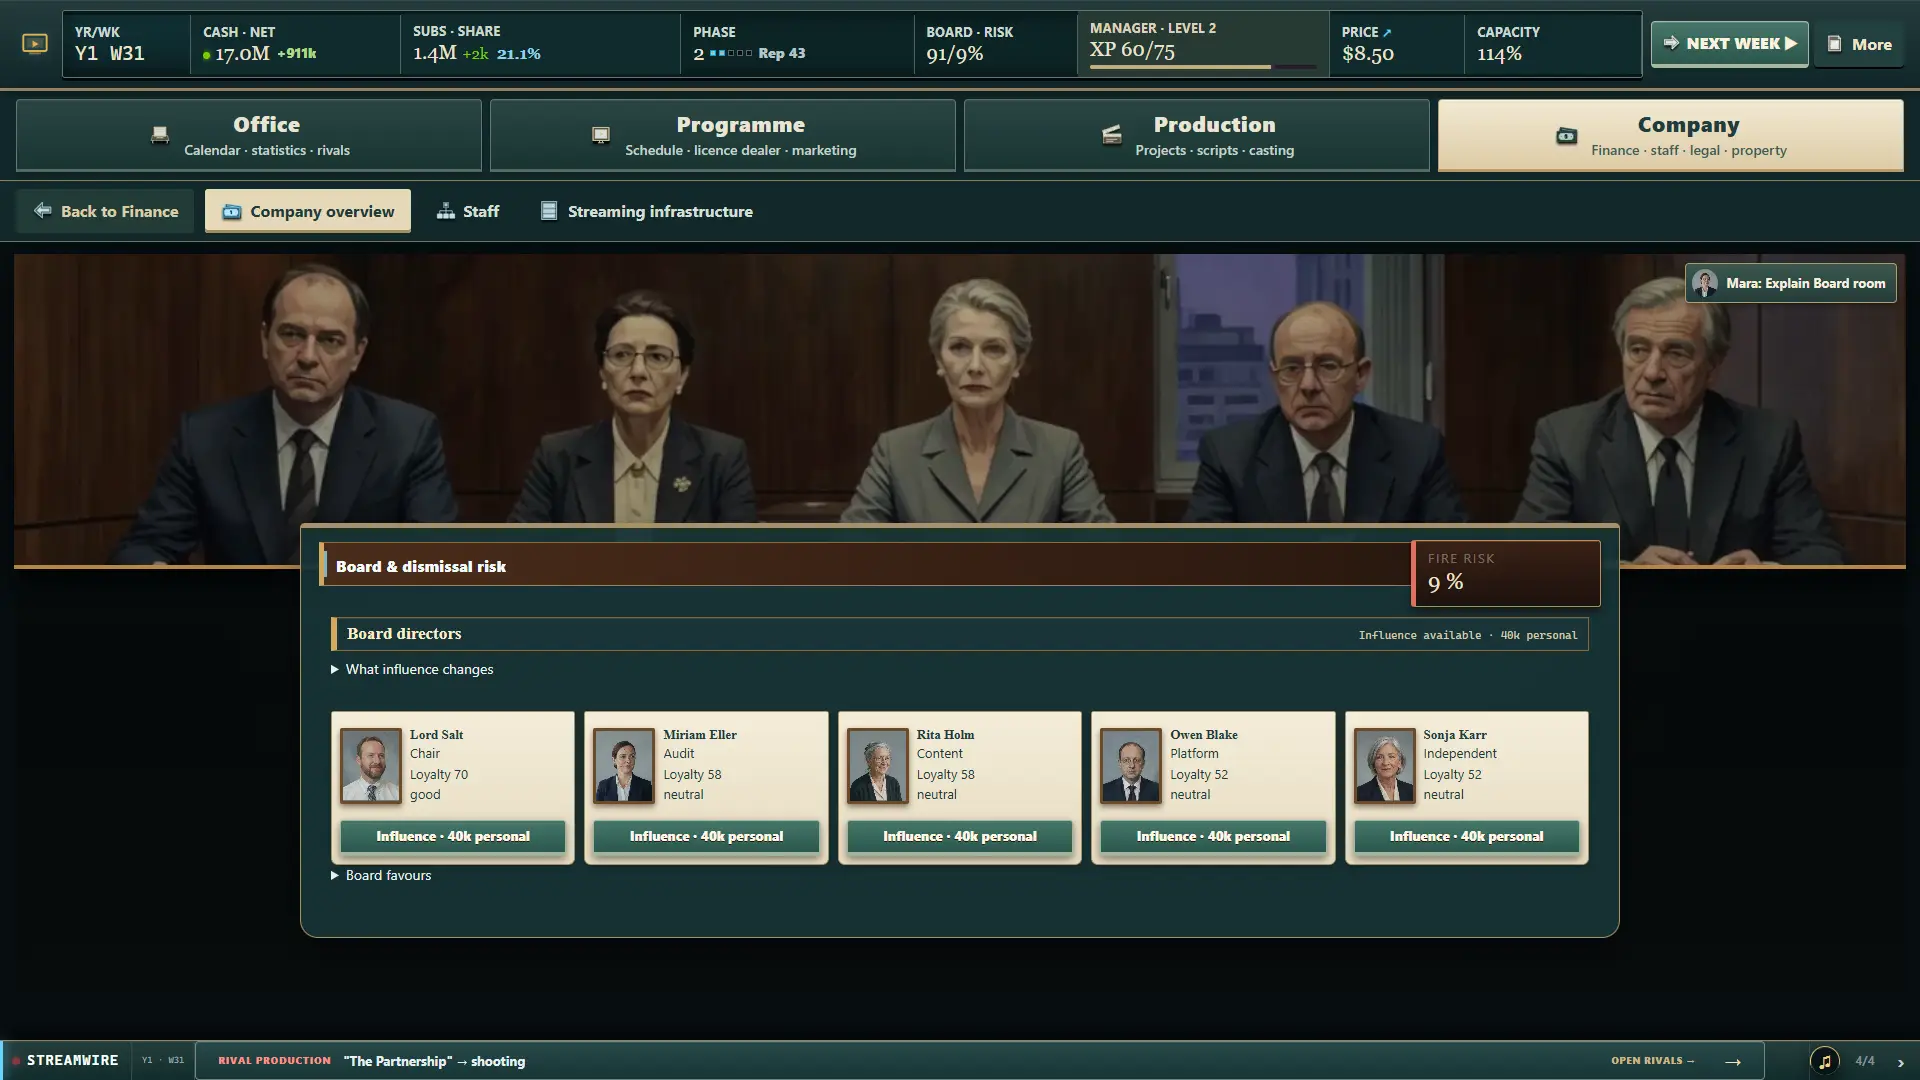Image resolution: width=1920 pixels, height=1080 pixels.
Task: Click the red Streamwire dot icon
Action: (16, 1061)
